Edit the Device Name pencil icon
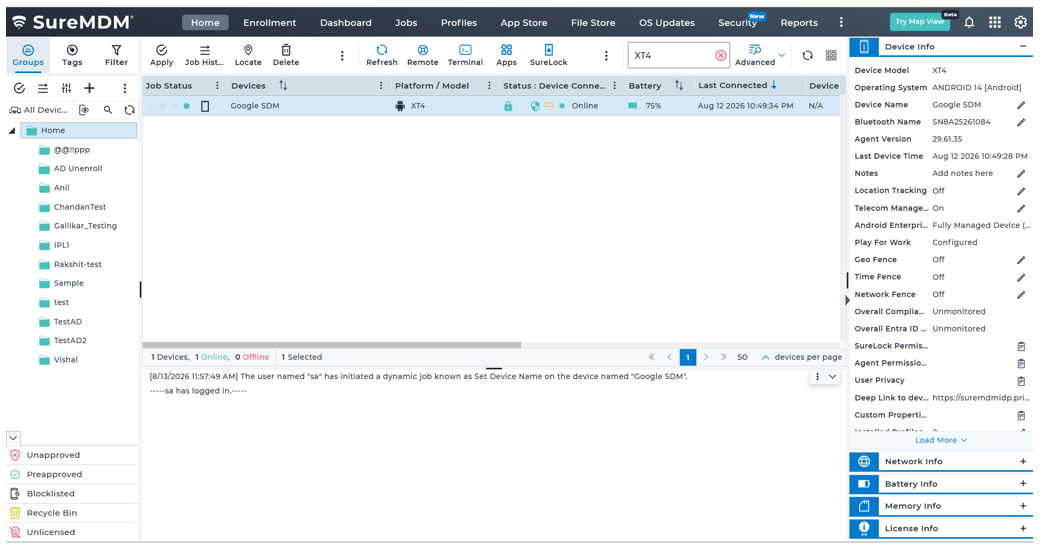The height and width of the screenshot is (550, 1045). (x=1021, y=105)
